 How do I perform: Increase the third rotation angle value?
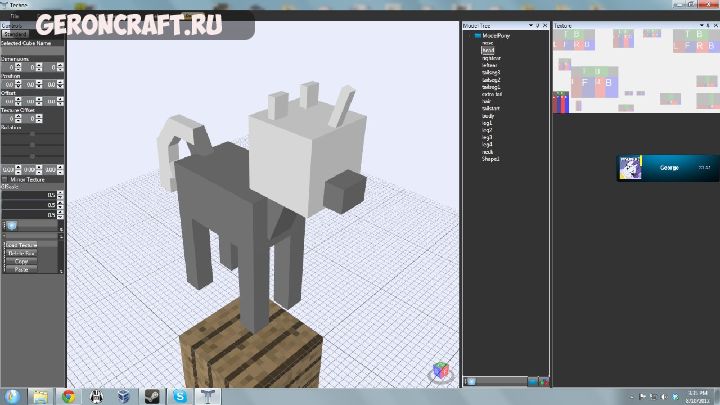pos(60,168)
